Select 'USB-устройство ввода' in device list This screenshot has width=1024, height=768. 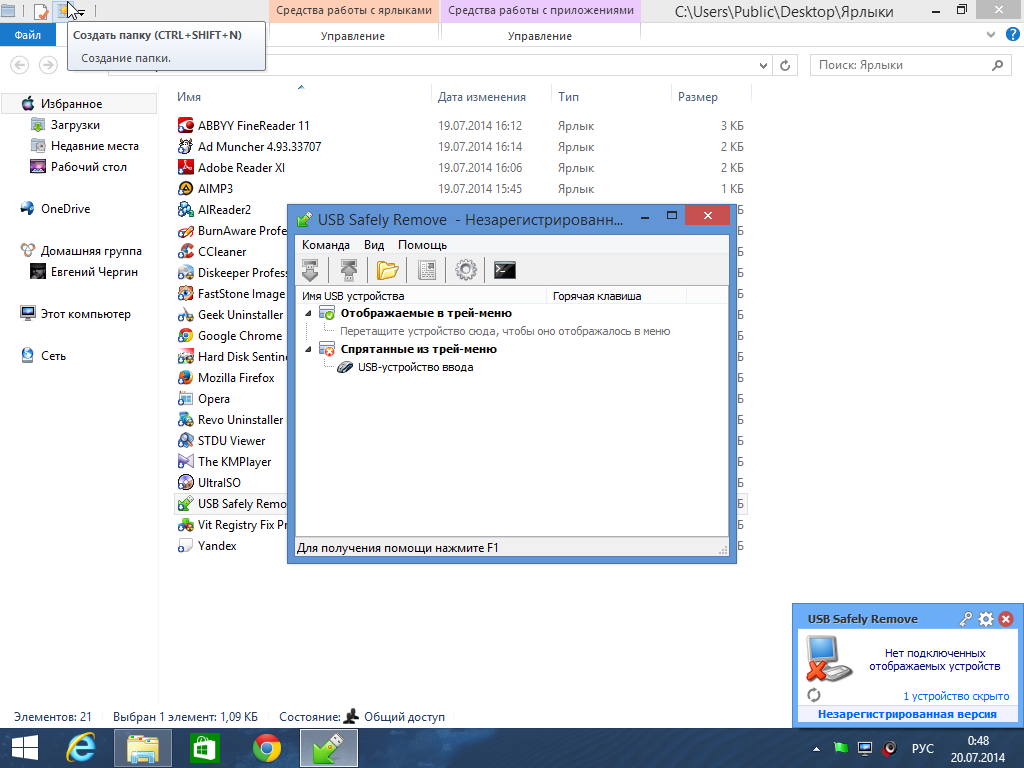point(415,367)
